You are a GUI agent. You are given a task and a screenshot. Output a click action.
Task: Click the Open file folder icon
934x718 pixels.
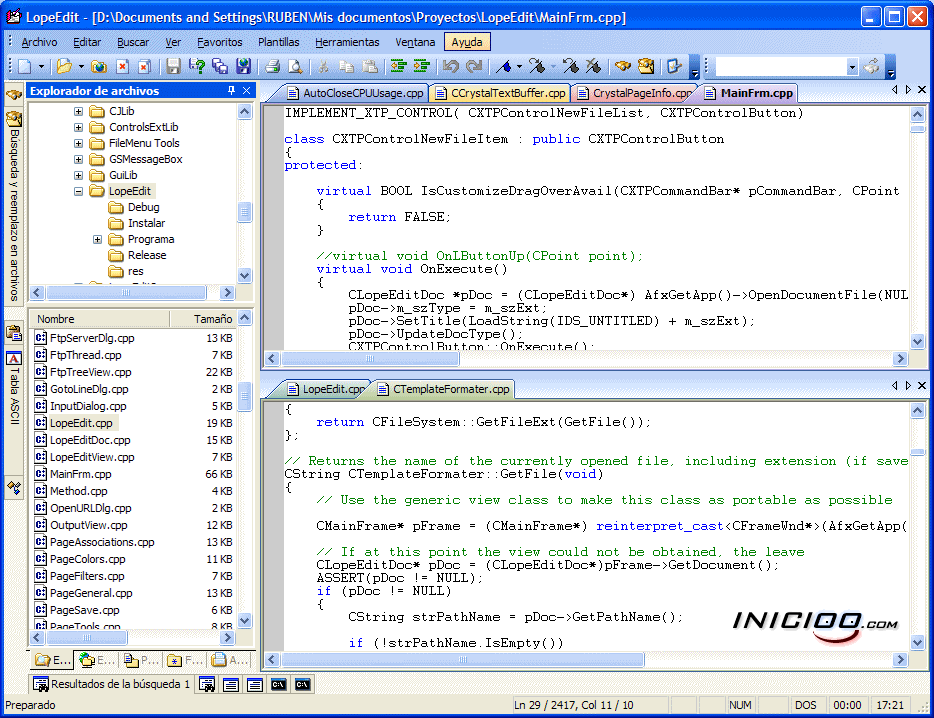(64, 66)
